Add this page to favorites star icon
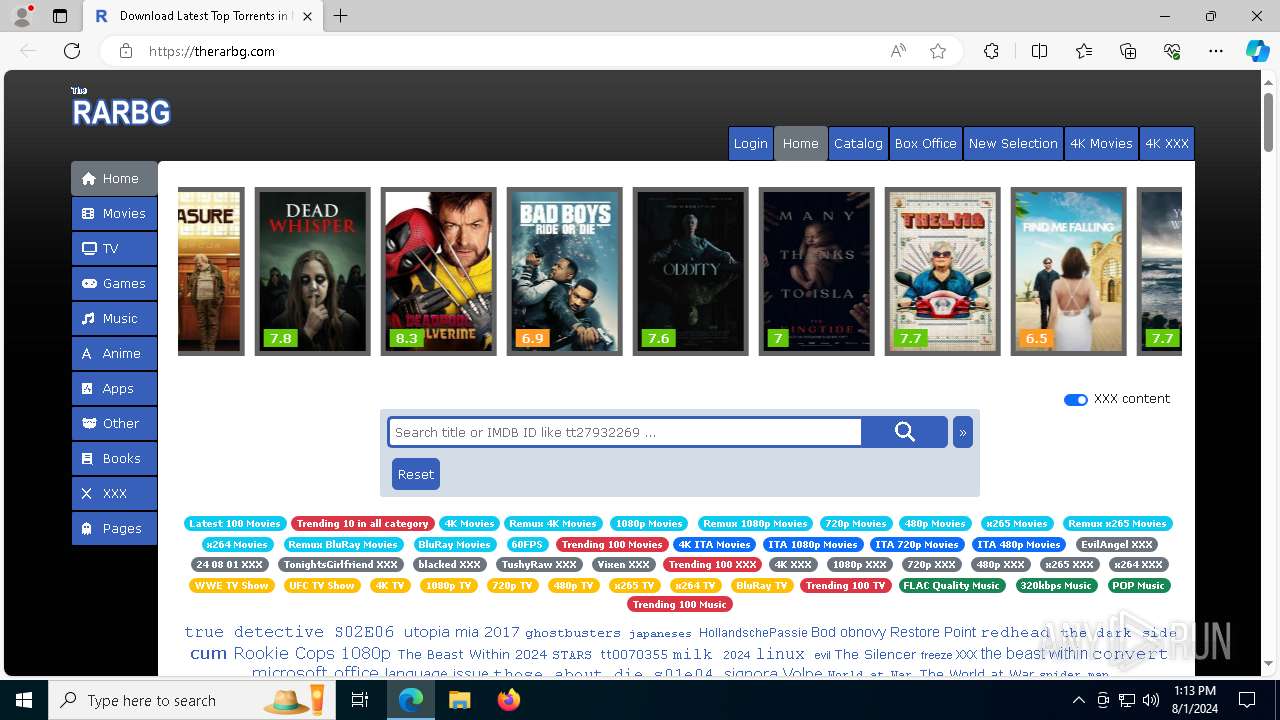Screen dimensions: 1280x720 coord(938,51)
